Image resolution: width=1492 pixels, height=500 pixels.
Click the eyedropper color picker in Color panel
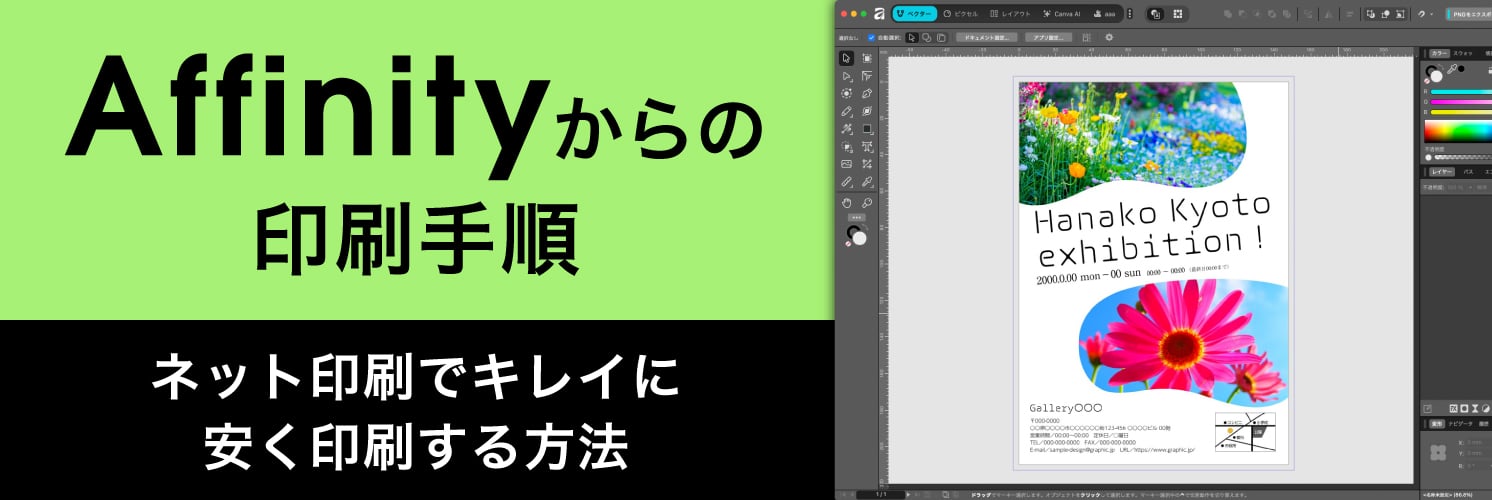1452,69
